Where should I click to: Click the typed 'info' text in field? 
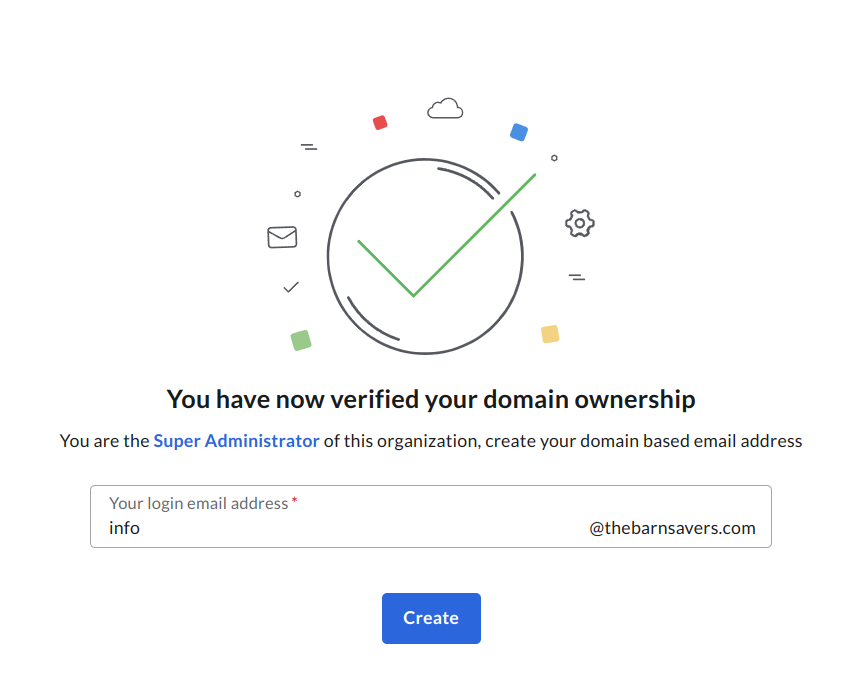tap(124, 527)
